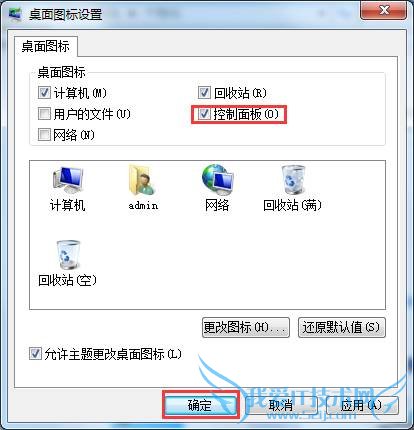
Task: Uncheck the 计算机(M) checkbox
Action: (44, 93)
